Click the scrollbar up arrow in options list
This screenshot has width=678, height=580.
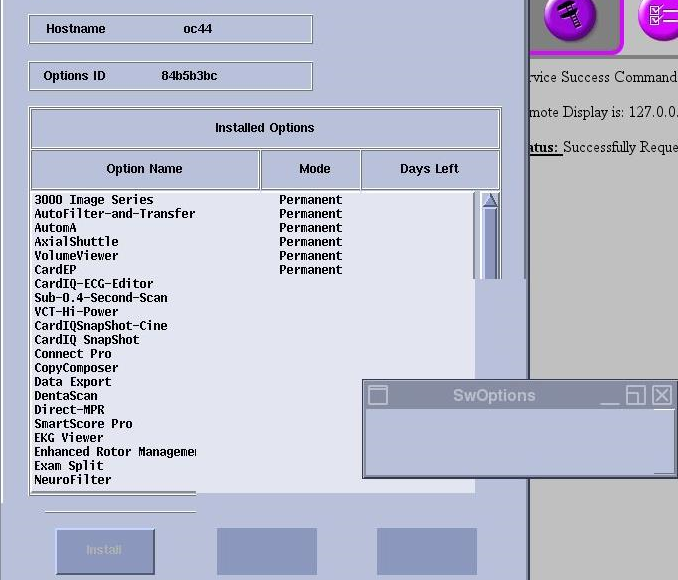(x=490, y=200)
